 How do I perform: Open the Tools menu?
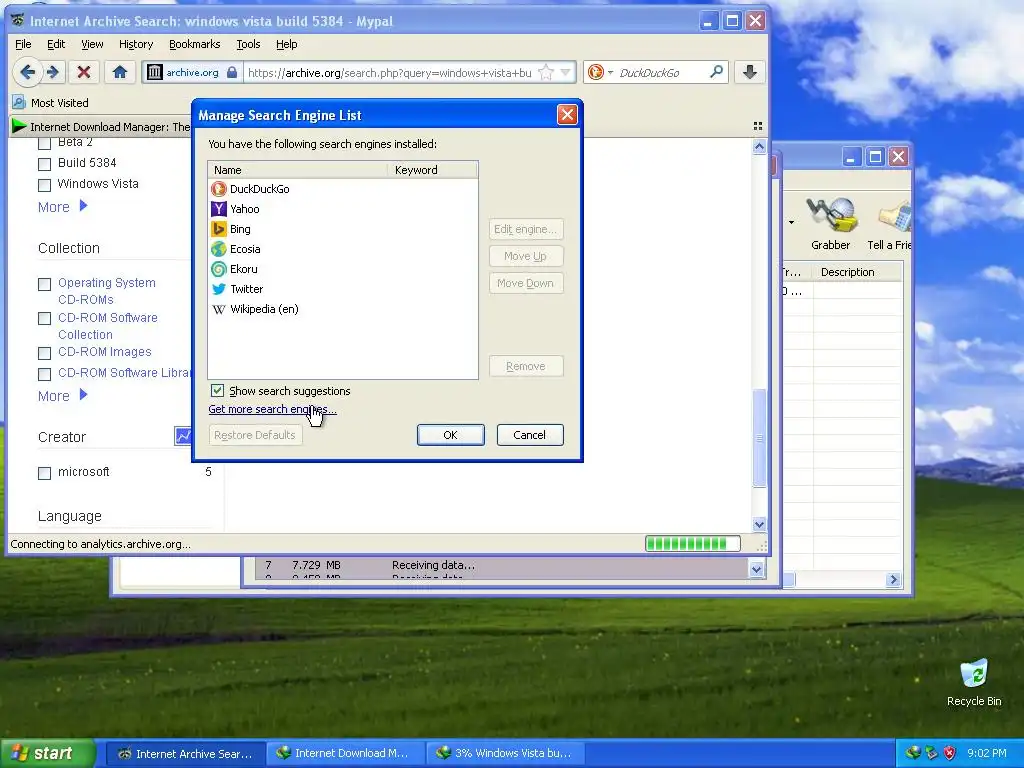[248, 44]
